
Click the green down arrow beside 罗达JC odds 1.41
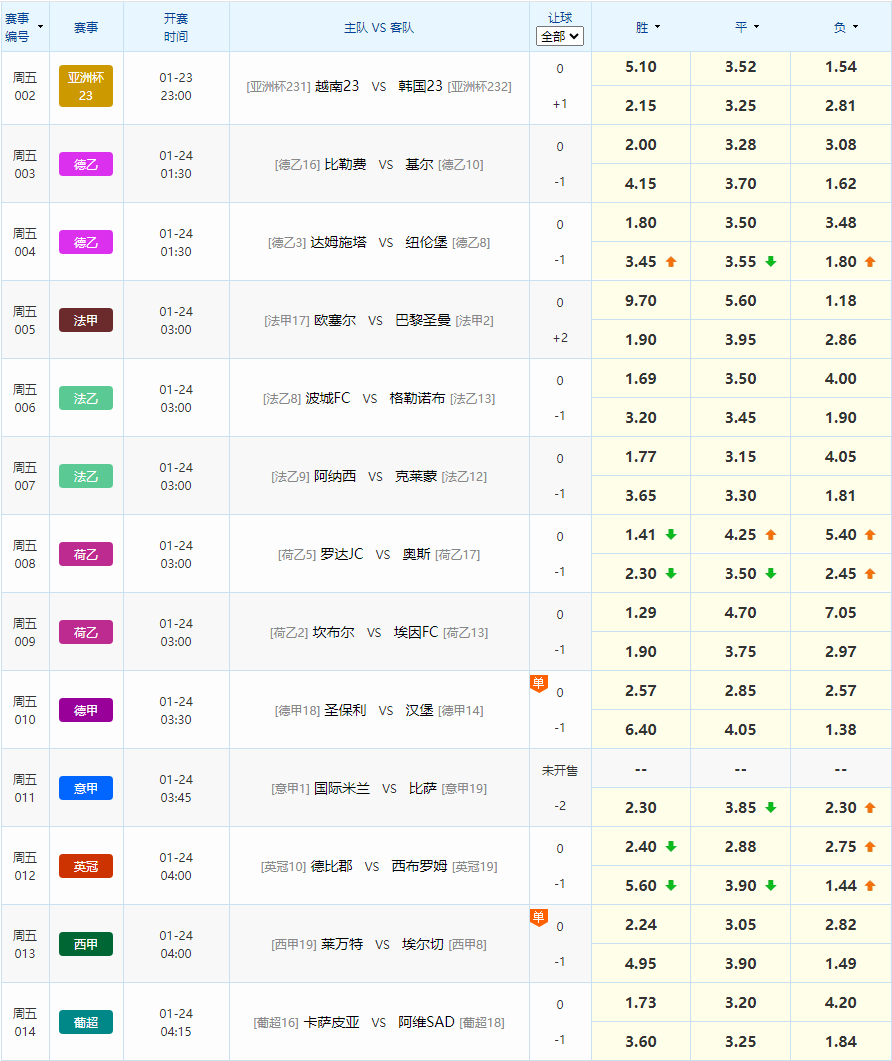tap(670, 534)
